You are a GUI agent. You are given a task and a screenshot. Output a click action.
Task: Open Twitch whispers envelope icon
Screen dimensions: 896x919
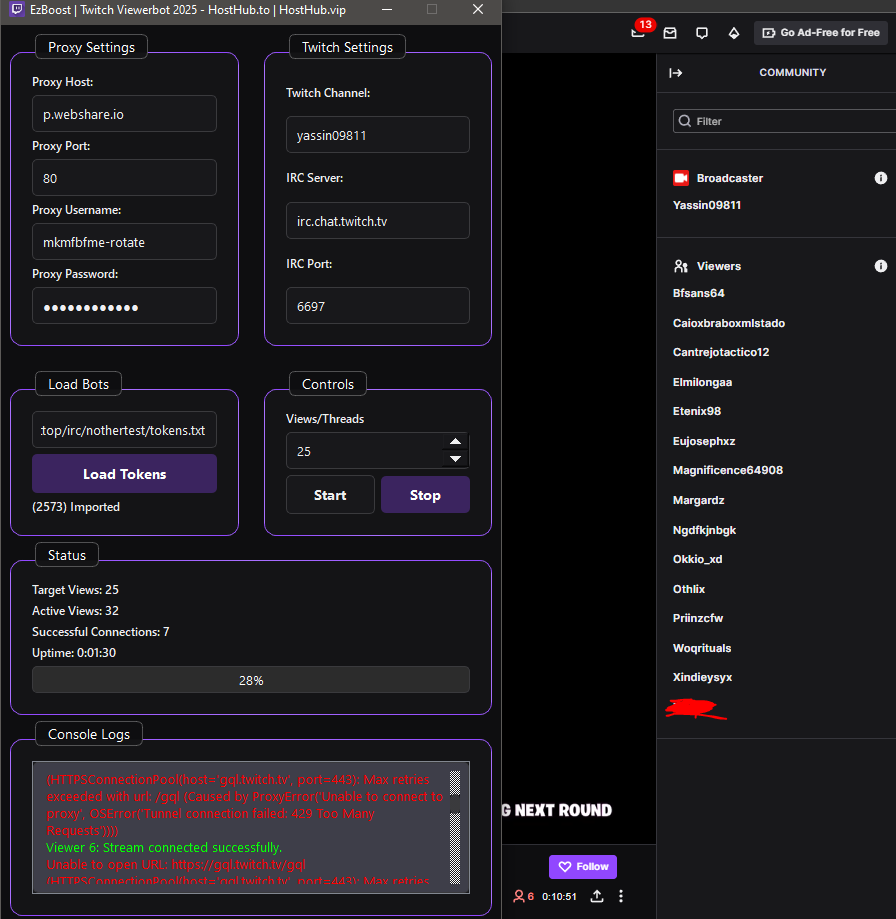click(x=670, y=33)
